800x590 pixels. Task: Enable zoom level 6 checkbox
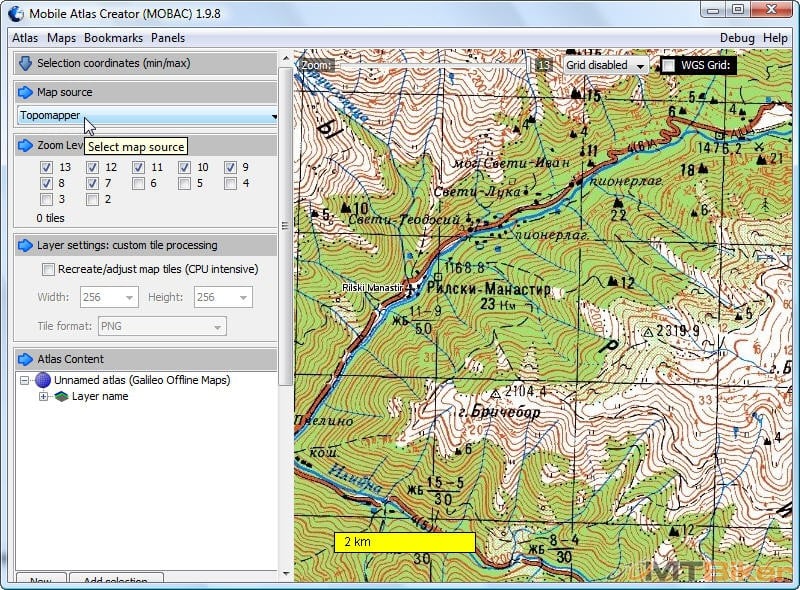(138, 184)
